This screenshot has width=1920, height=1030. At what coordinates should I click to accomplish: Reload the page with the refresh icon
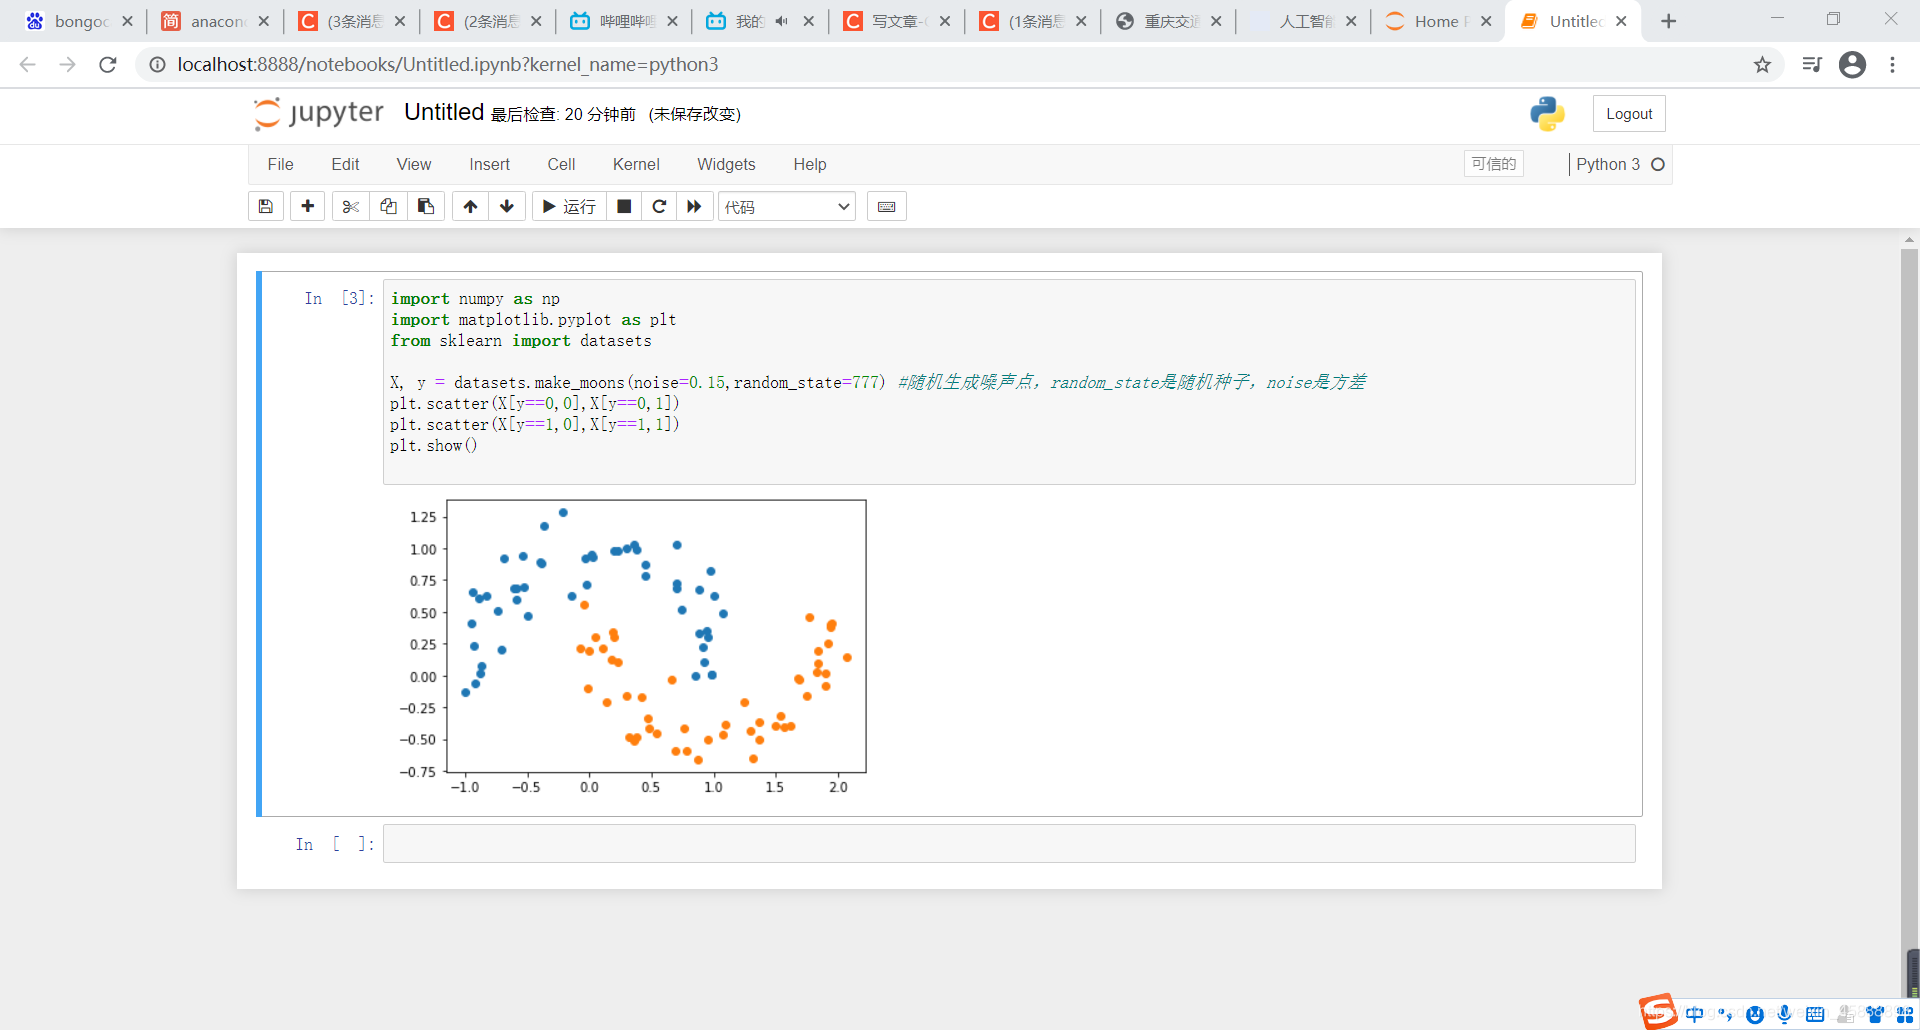108,64
